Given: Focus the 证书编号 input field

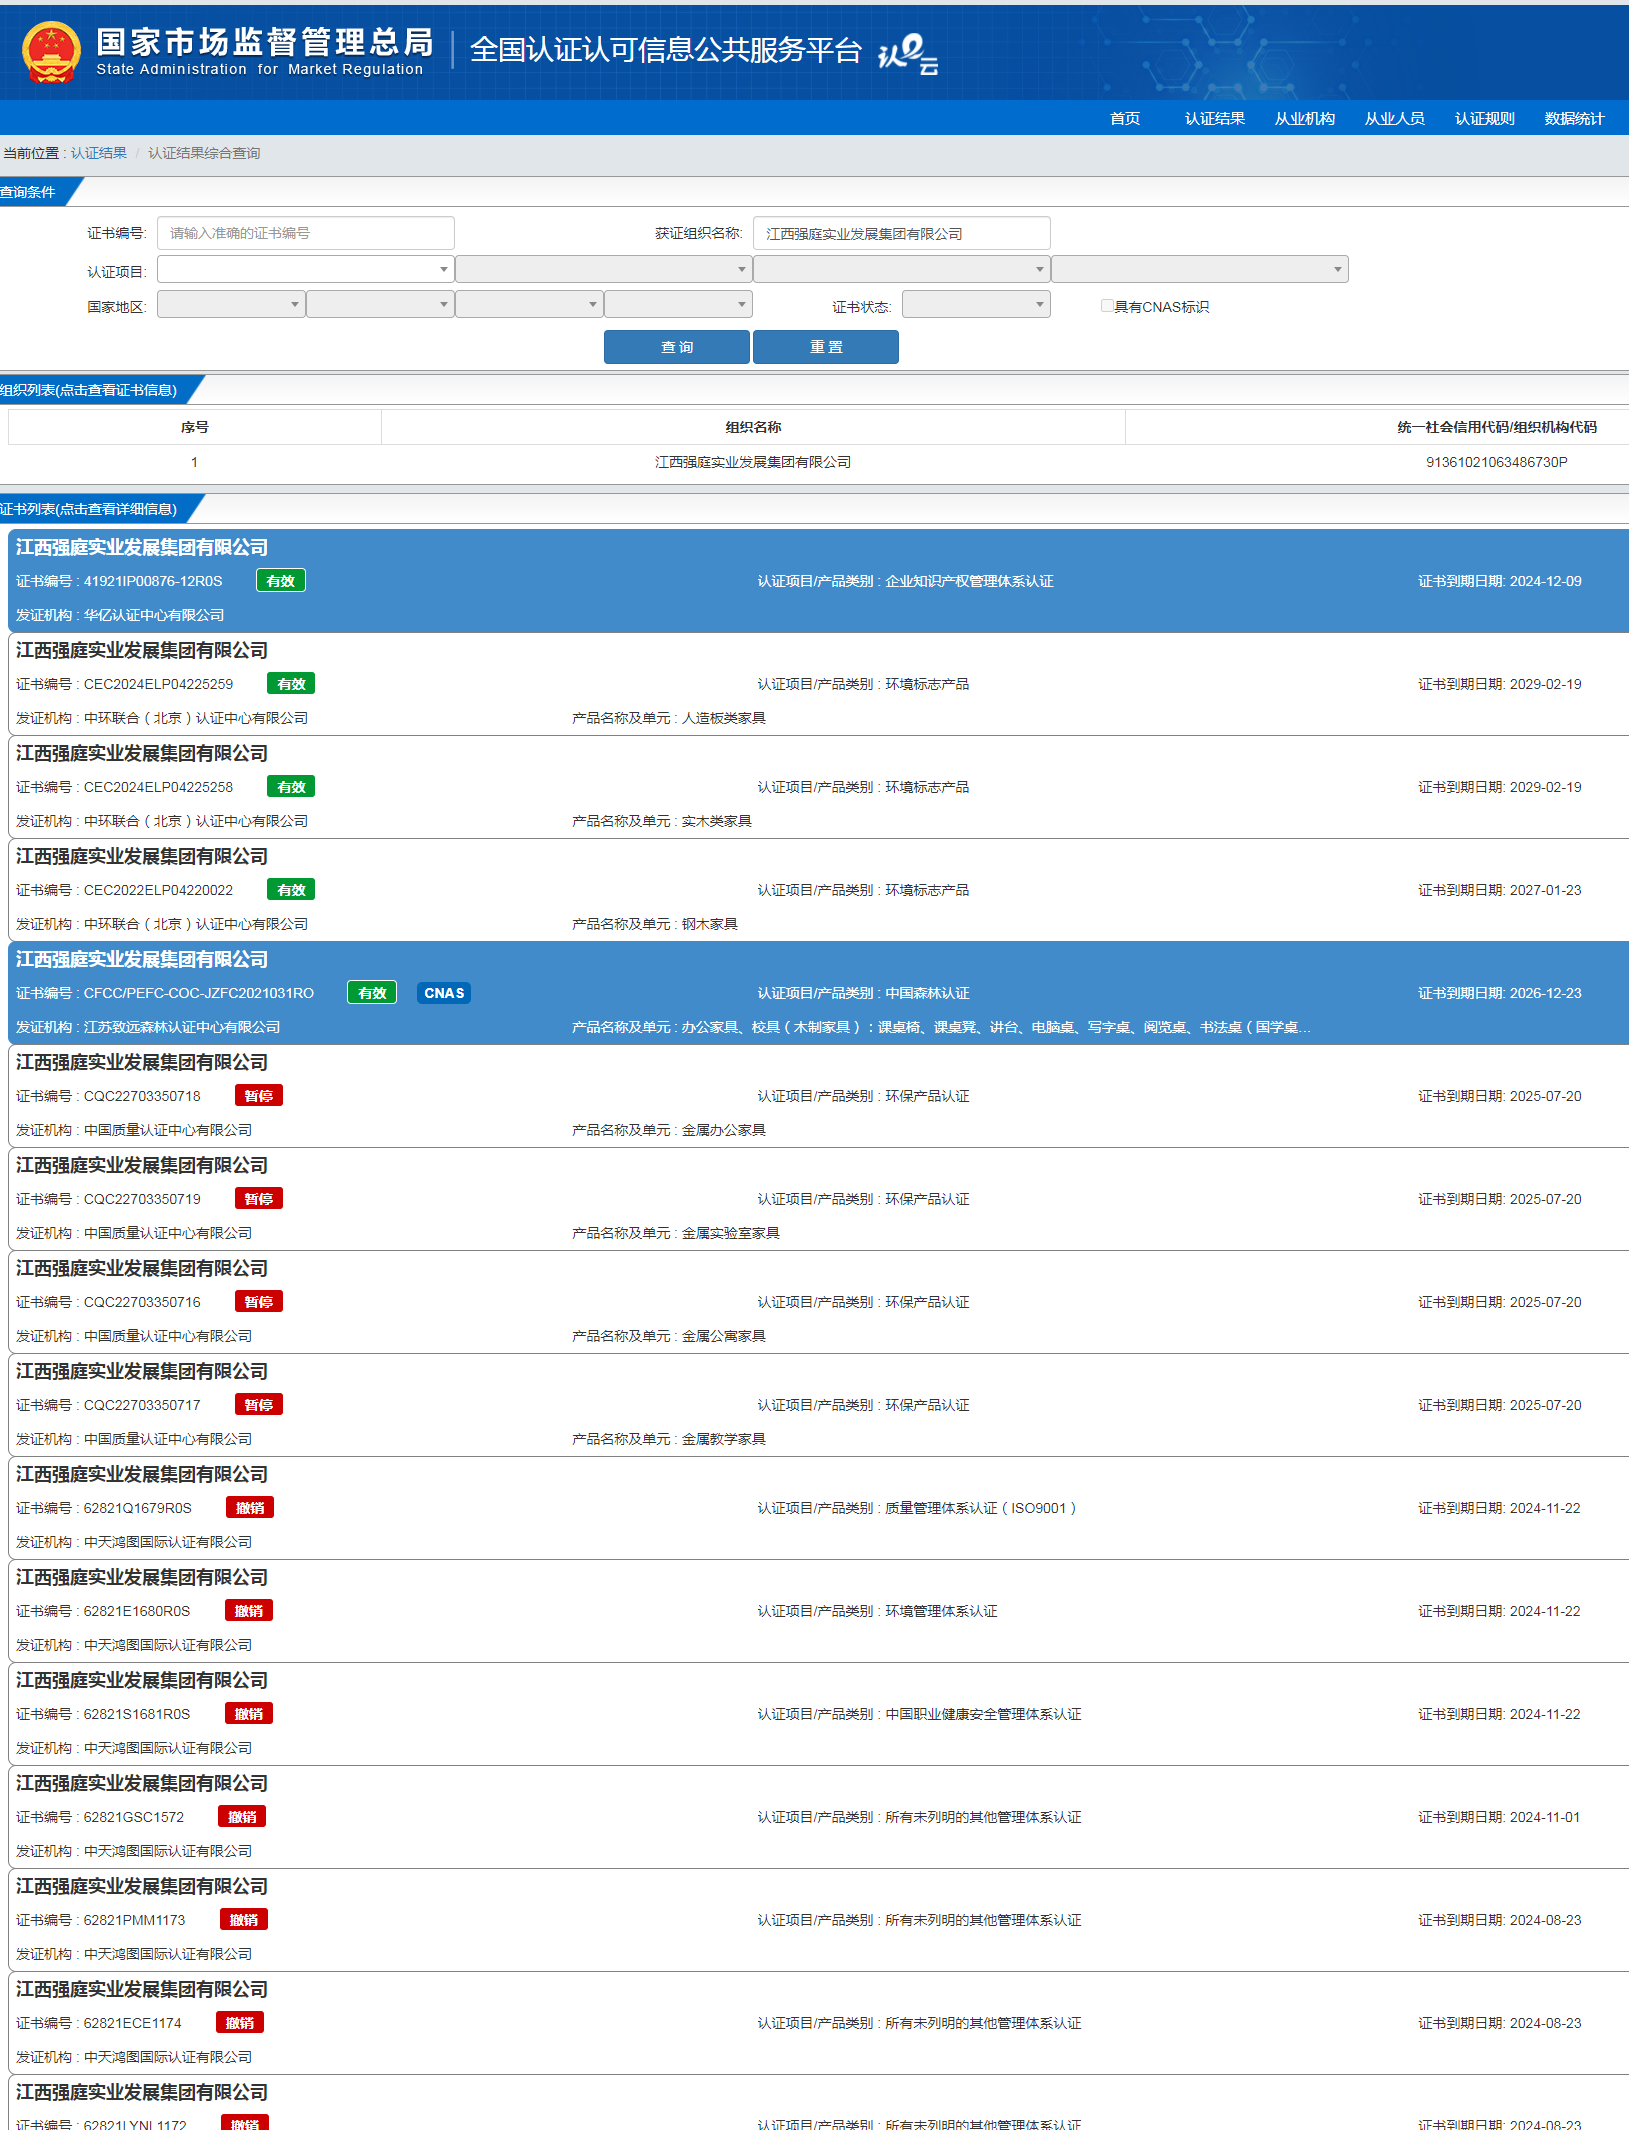Looking at the screenshot, I should 305,233.
